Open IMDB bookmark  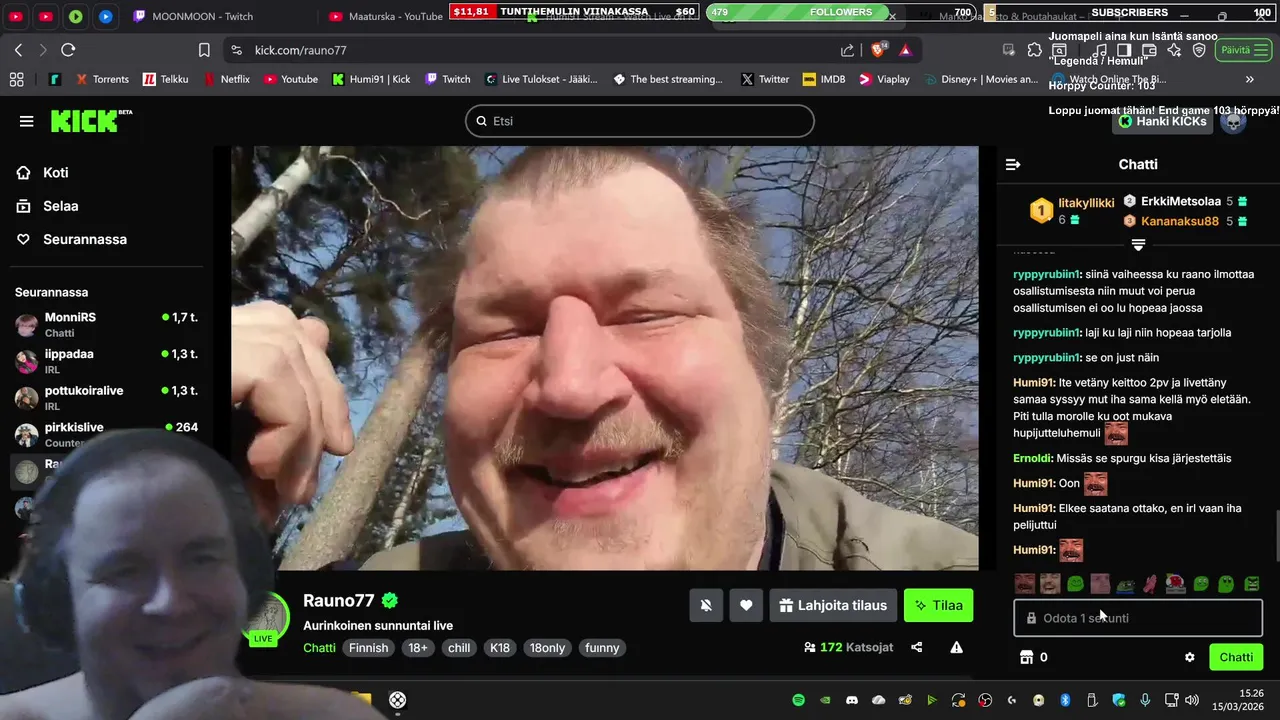click(823, 79)
